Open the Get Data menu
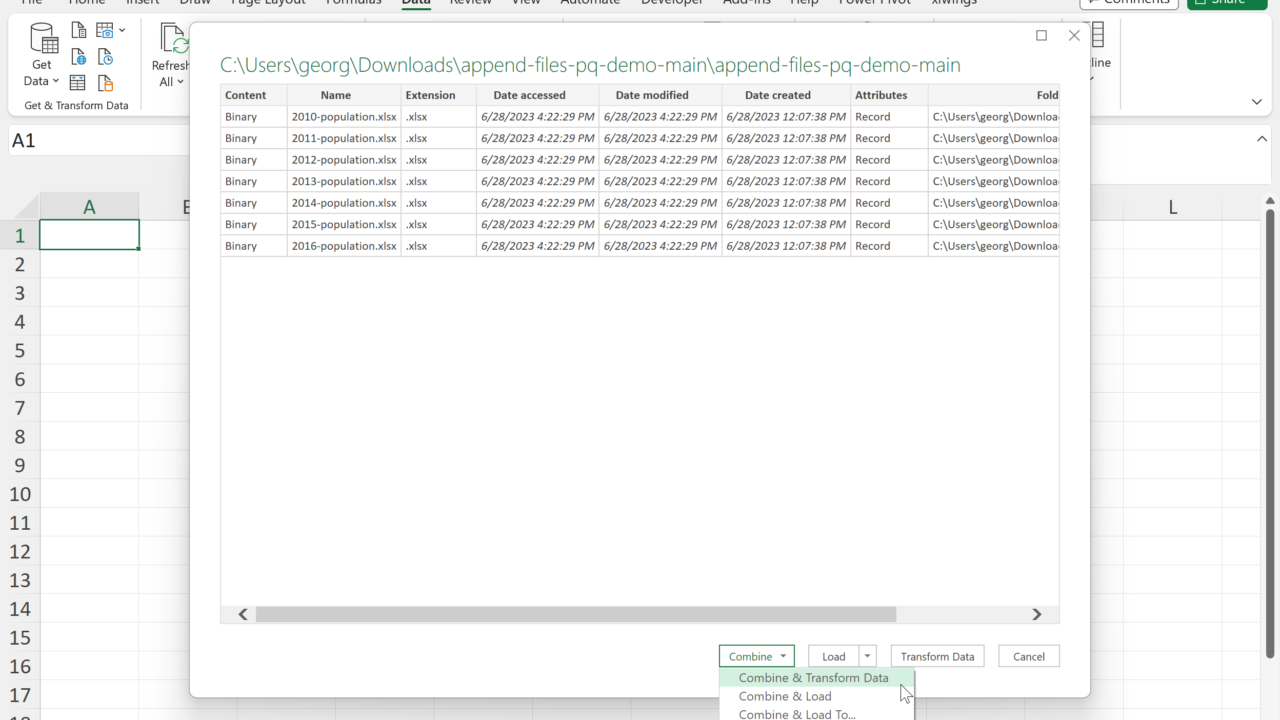Viewport: 1280px width, 720px height. click(42, 55)
